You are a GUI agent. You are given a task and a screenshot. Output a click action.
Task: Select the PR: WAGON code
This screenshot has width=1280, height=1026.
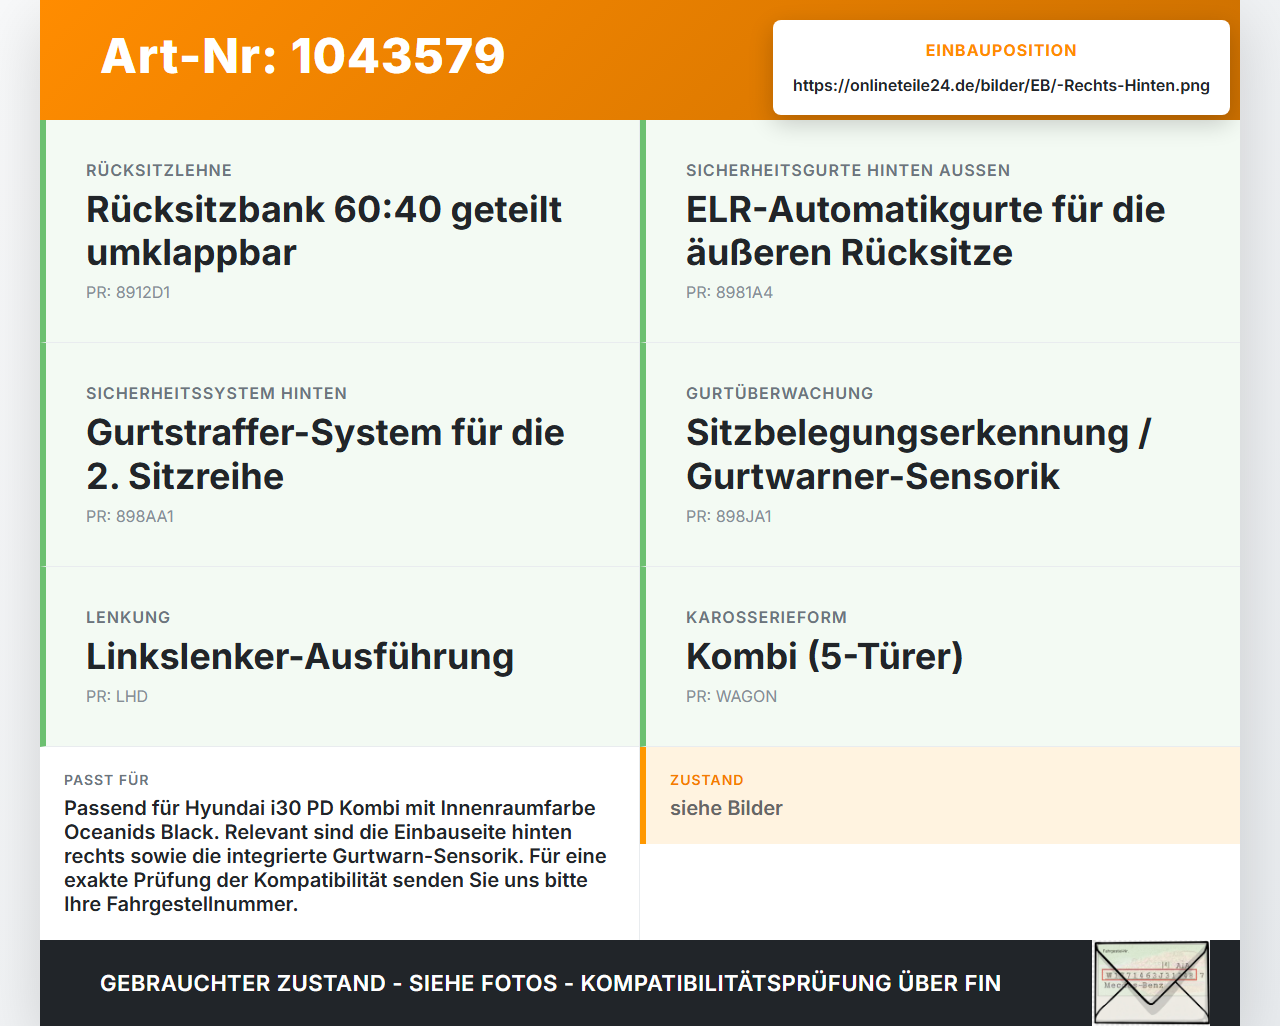[x=731, y=696]
